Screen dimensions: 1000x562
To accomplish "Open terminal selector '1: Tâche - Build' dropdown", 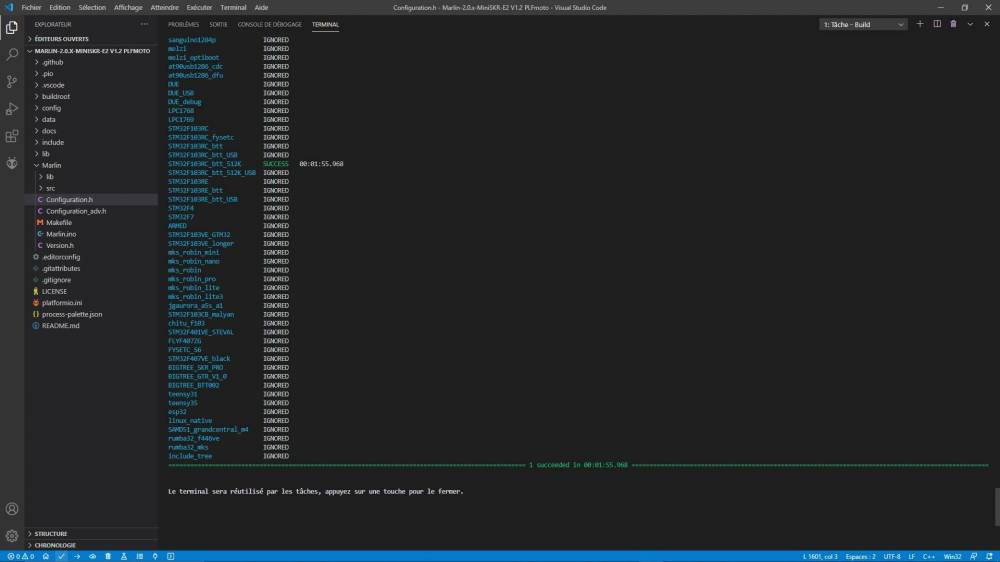I will pyautogui.click(x=863, y=24).
